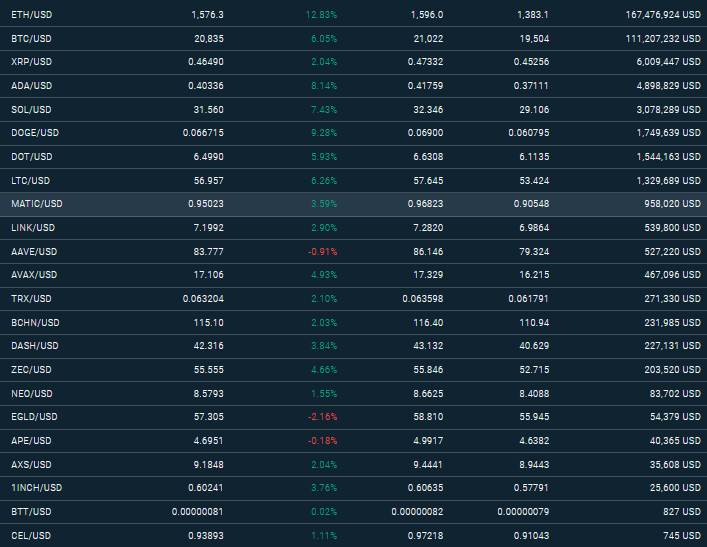Click AVAX volume 467,096 USD

click(x=673, y=275)
